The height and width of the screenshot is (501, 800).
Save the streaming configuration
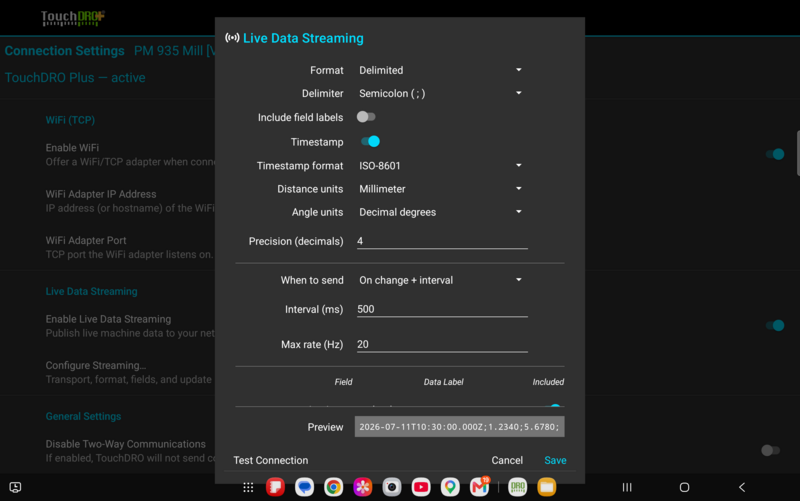click(555, 460)
